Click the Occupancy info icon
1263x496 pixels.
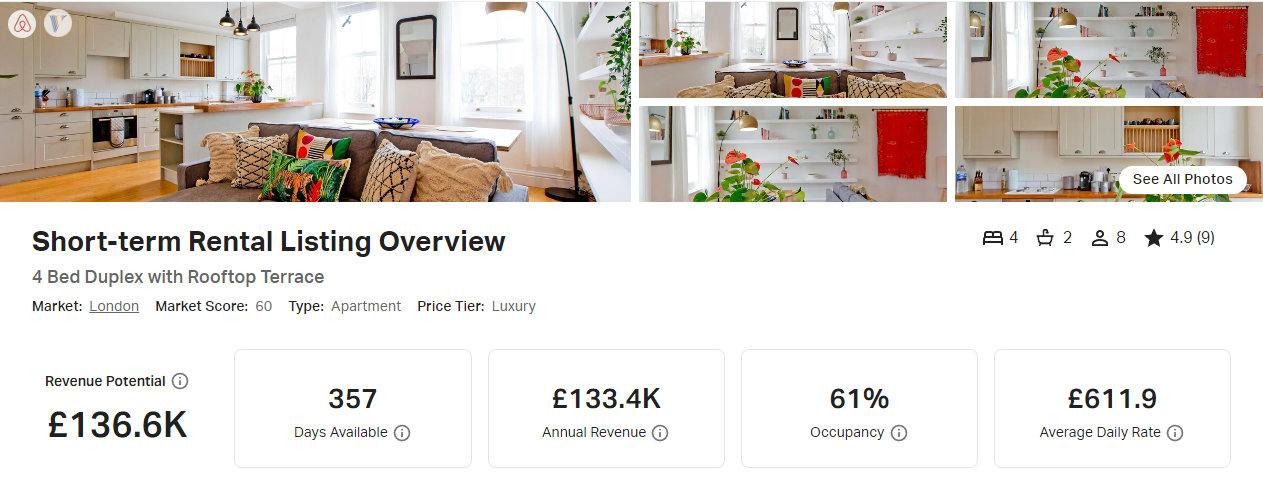pos(899,433)
